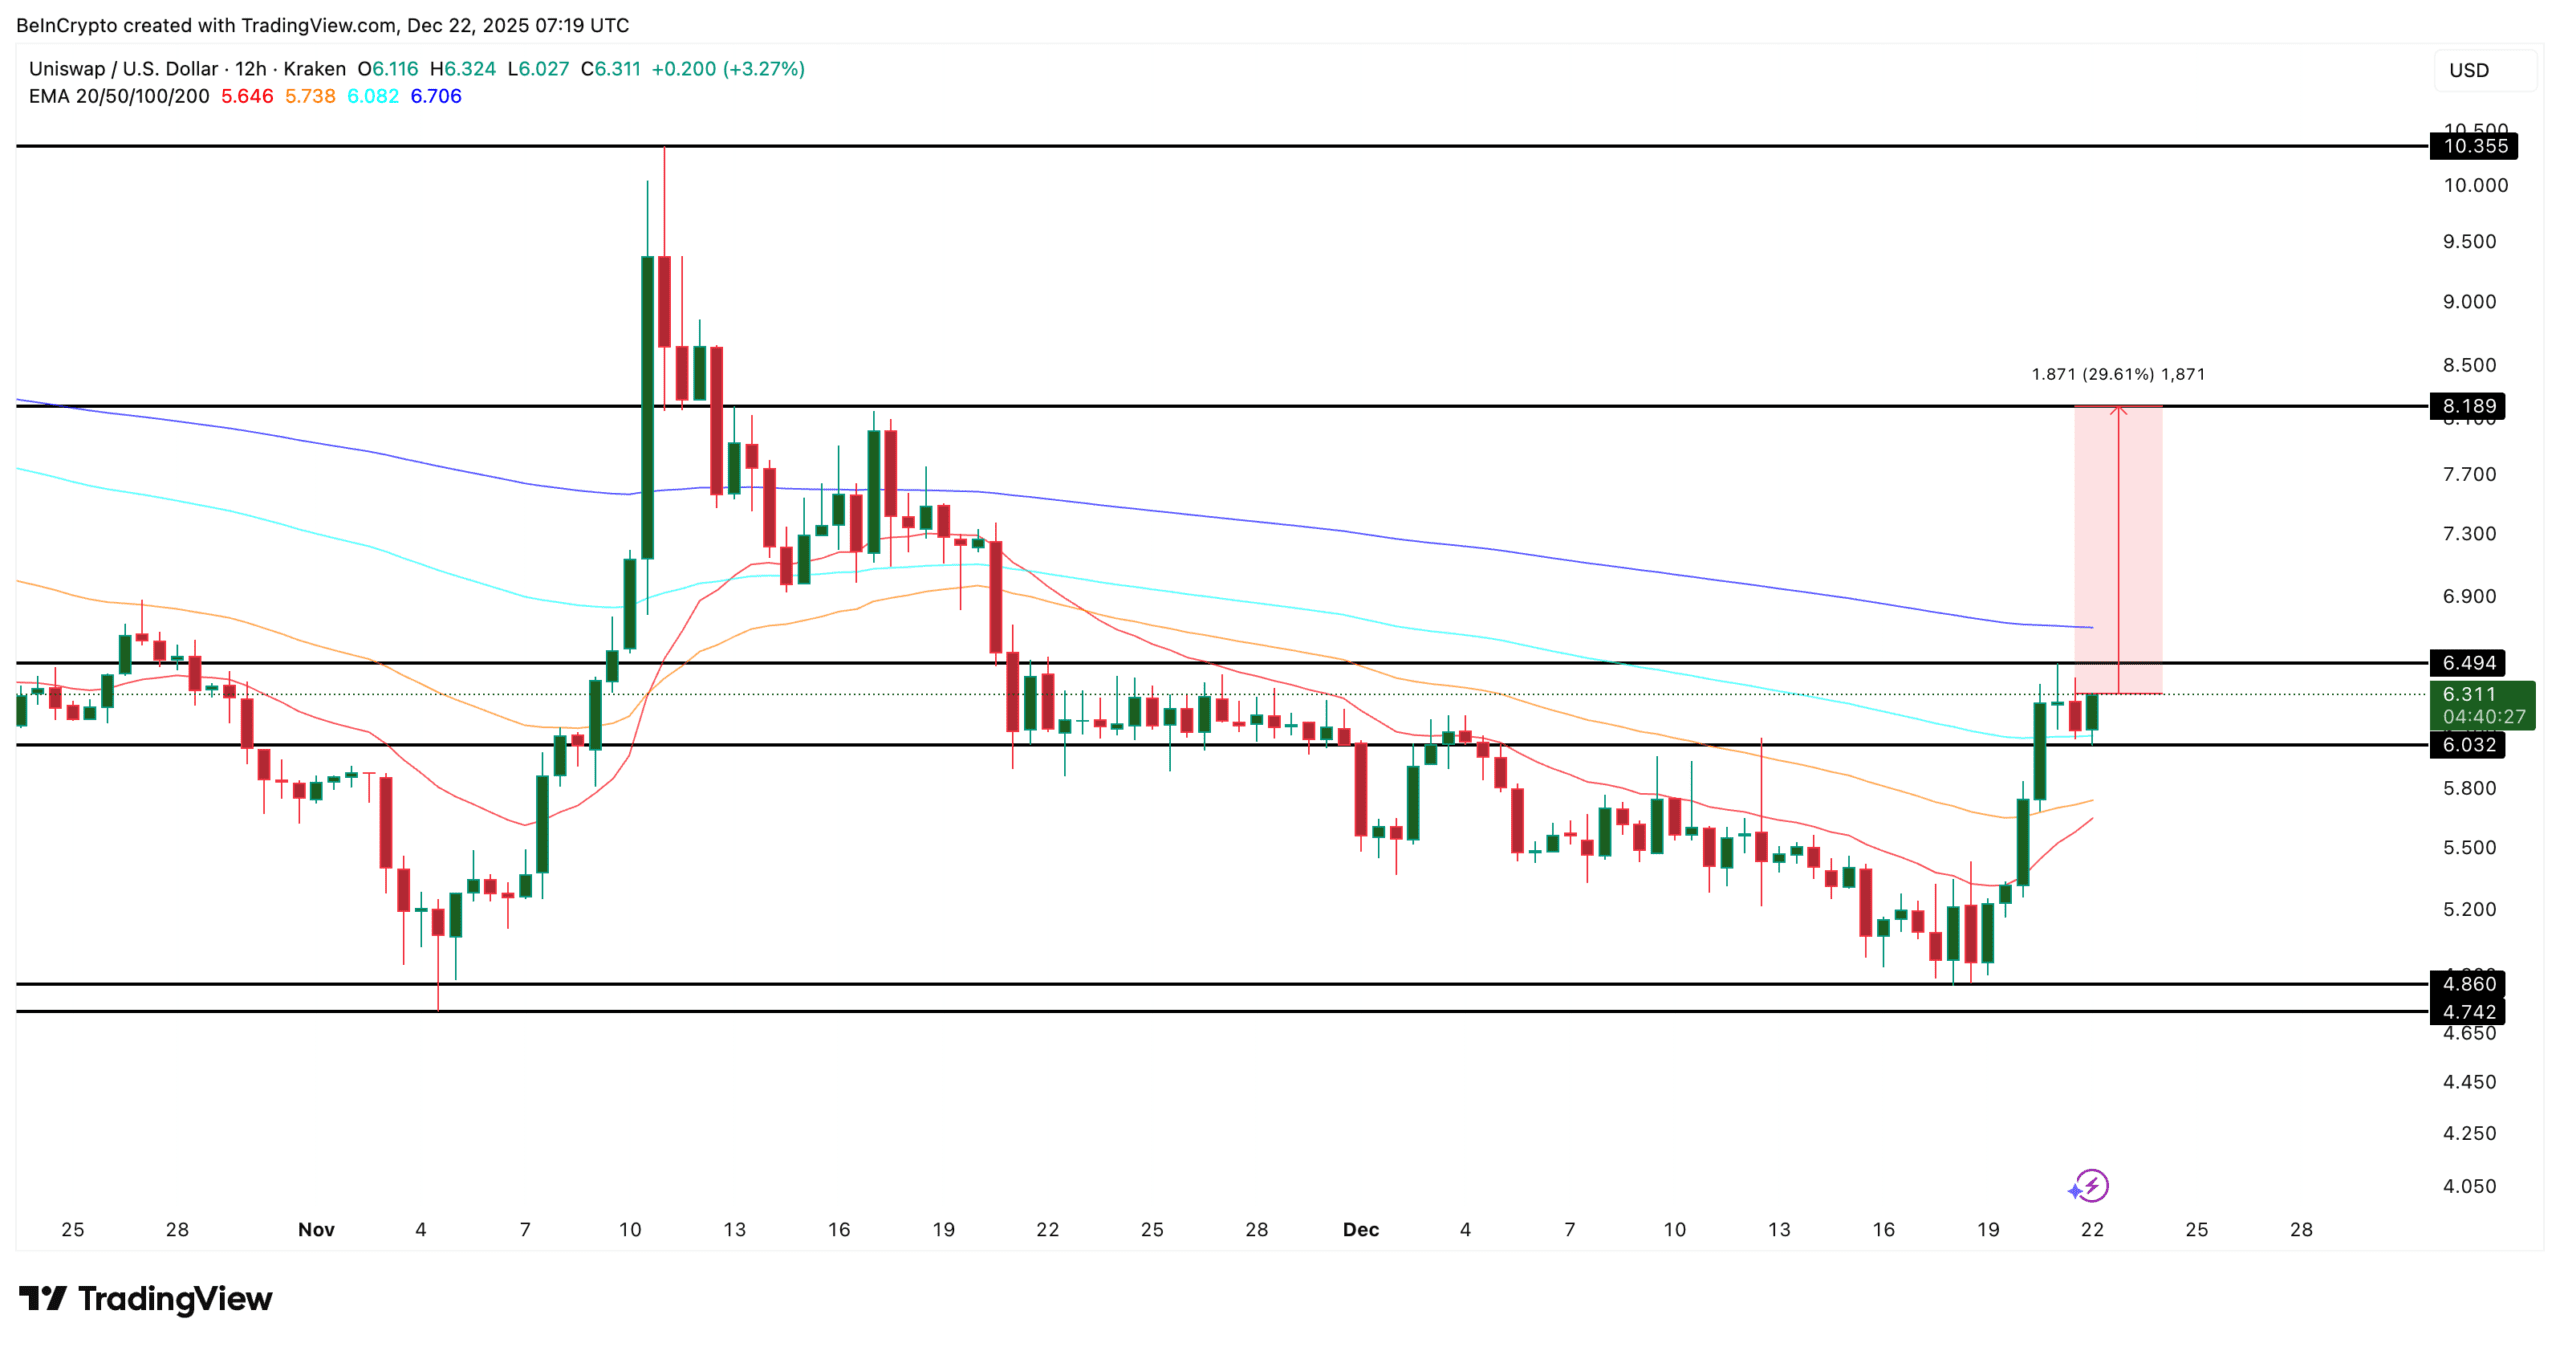The image size is (2560, 1347).
Task: Toggle the cyan EMA 100 value 6.082
Action: coord(373,97)
